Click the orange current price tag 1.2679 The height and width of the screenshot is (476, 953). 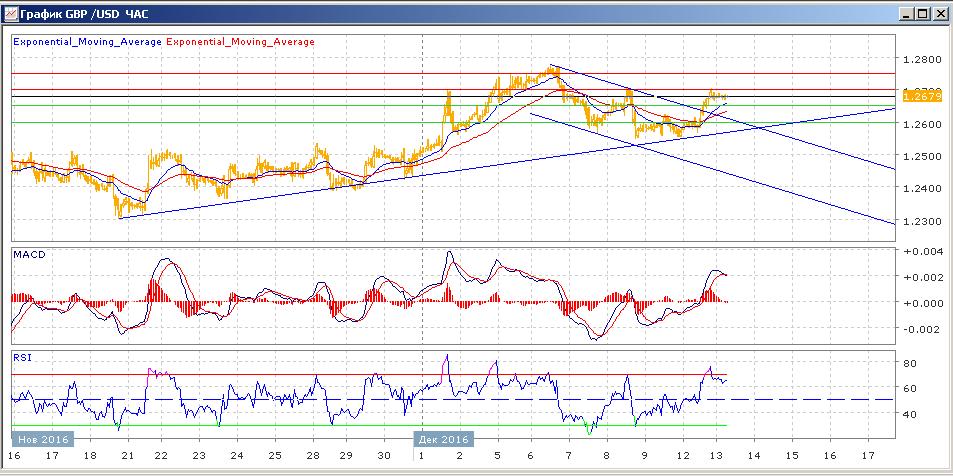pyautogui.click(x=922, y=95)
